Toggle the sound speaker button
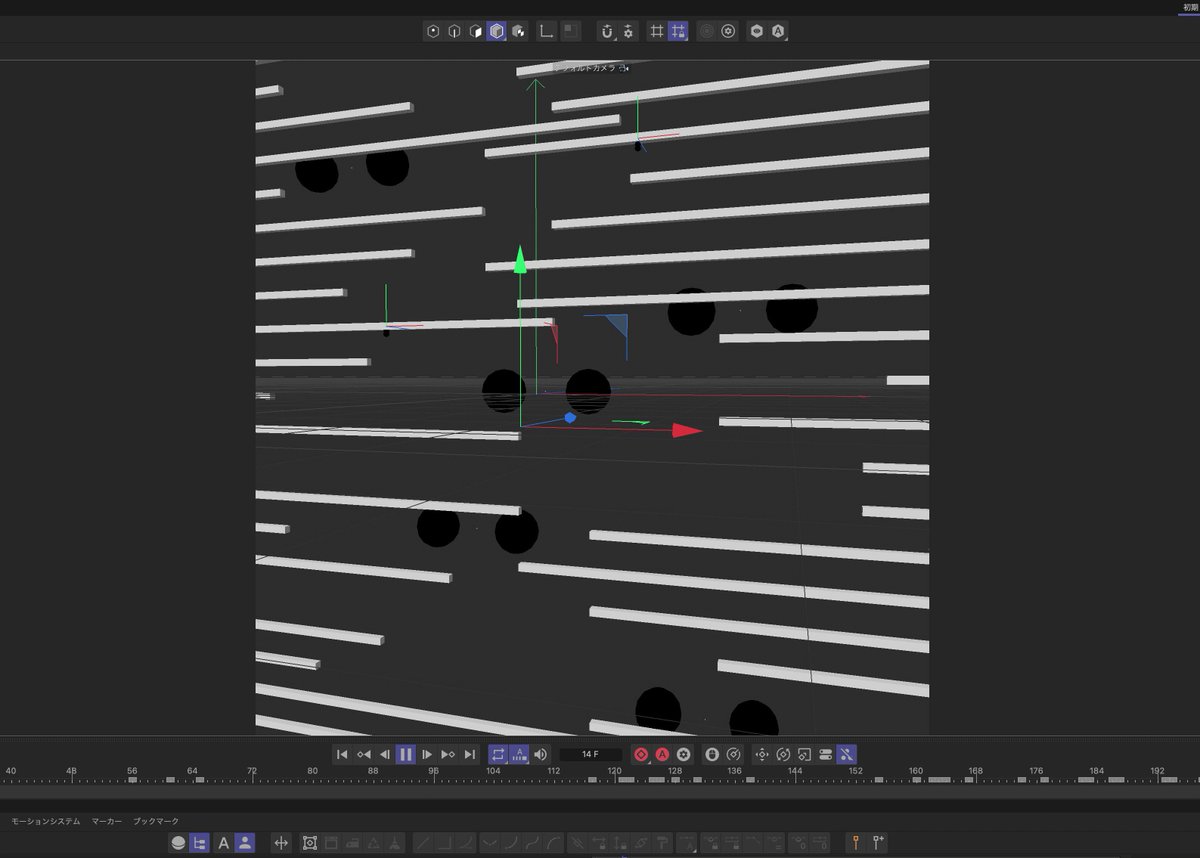 pyautogui.click(x=541, y=754)
